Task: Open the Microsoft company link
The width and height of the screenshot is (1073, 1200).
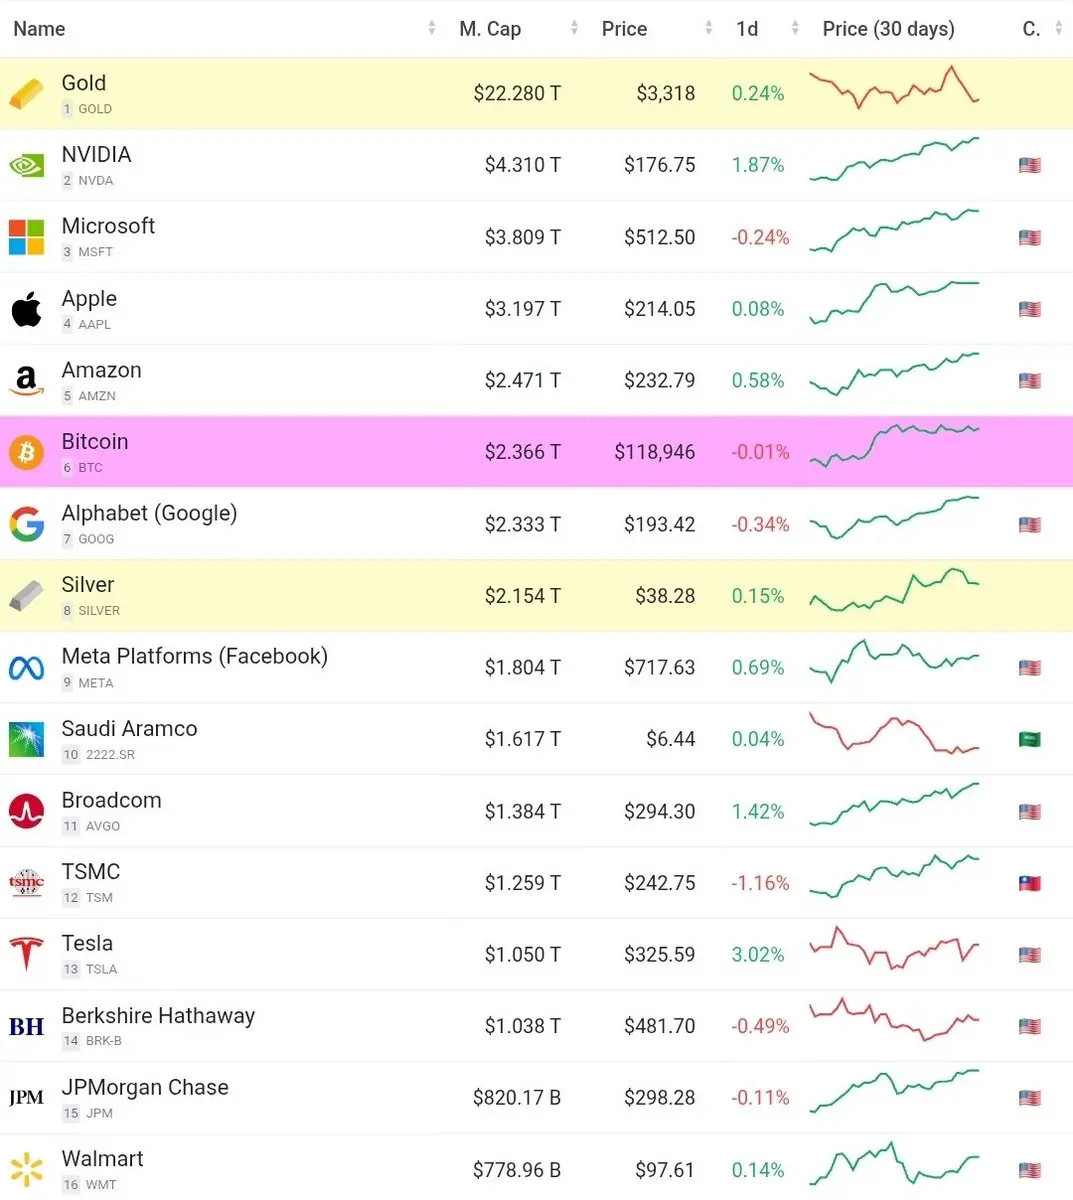Action: [108, 226]
